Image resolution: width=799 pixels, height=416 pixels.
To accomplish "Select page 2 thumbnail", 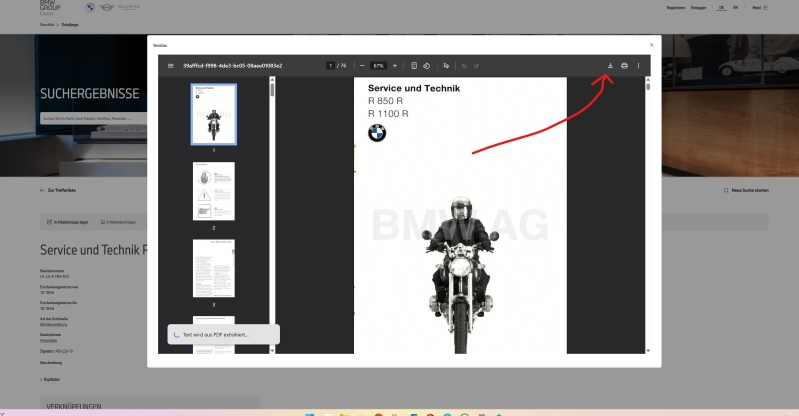I will (214, 191).
